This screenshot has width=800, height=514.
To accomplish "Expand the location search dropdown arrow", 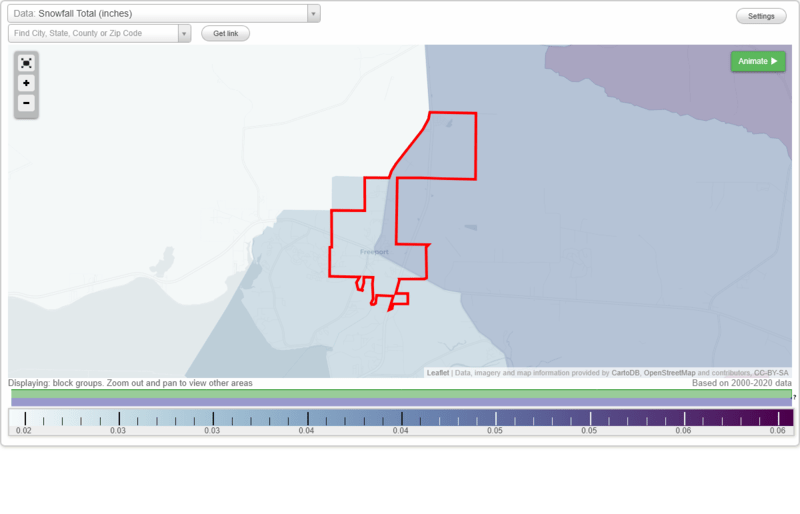I will click(x=184, y=34).
